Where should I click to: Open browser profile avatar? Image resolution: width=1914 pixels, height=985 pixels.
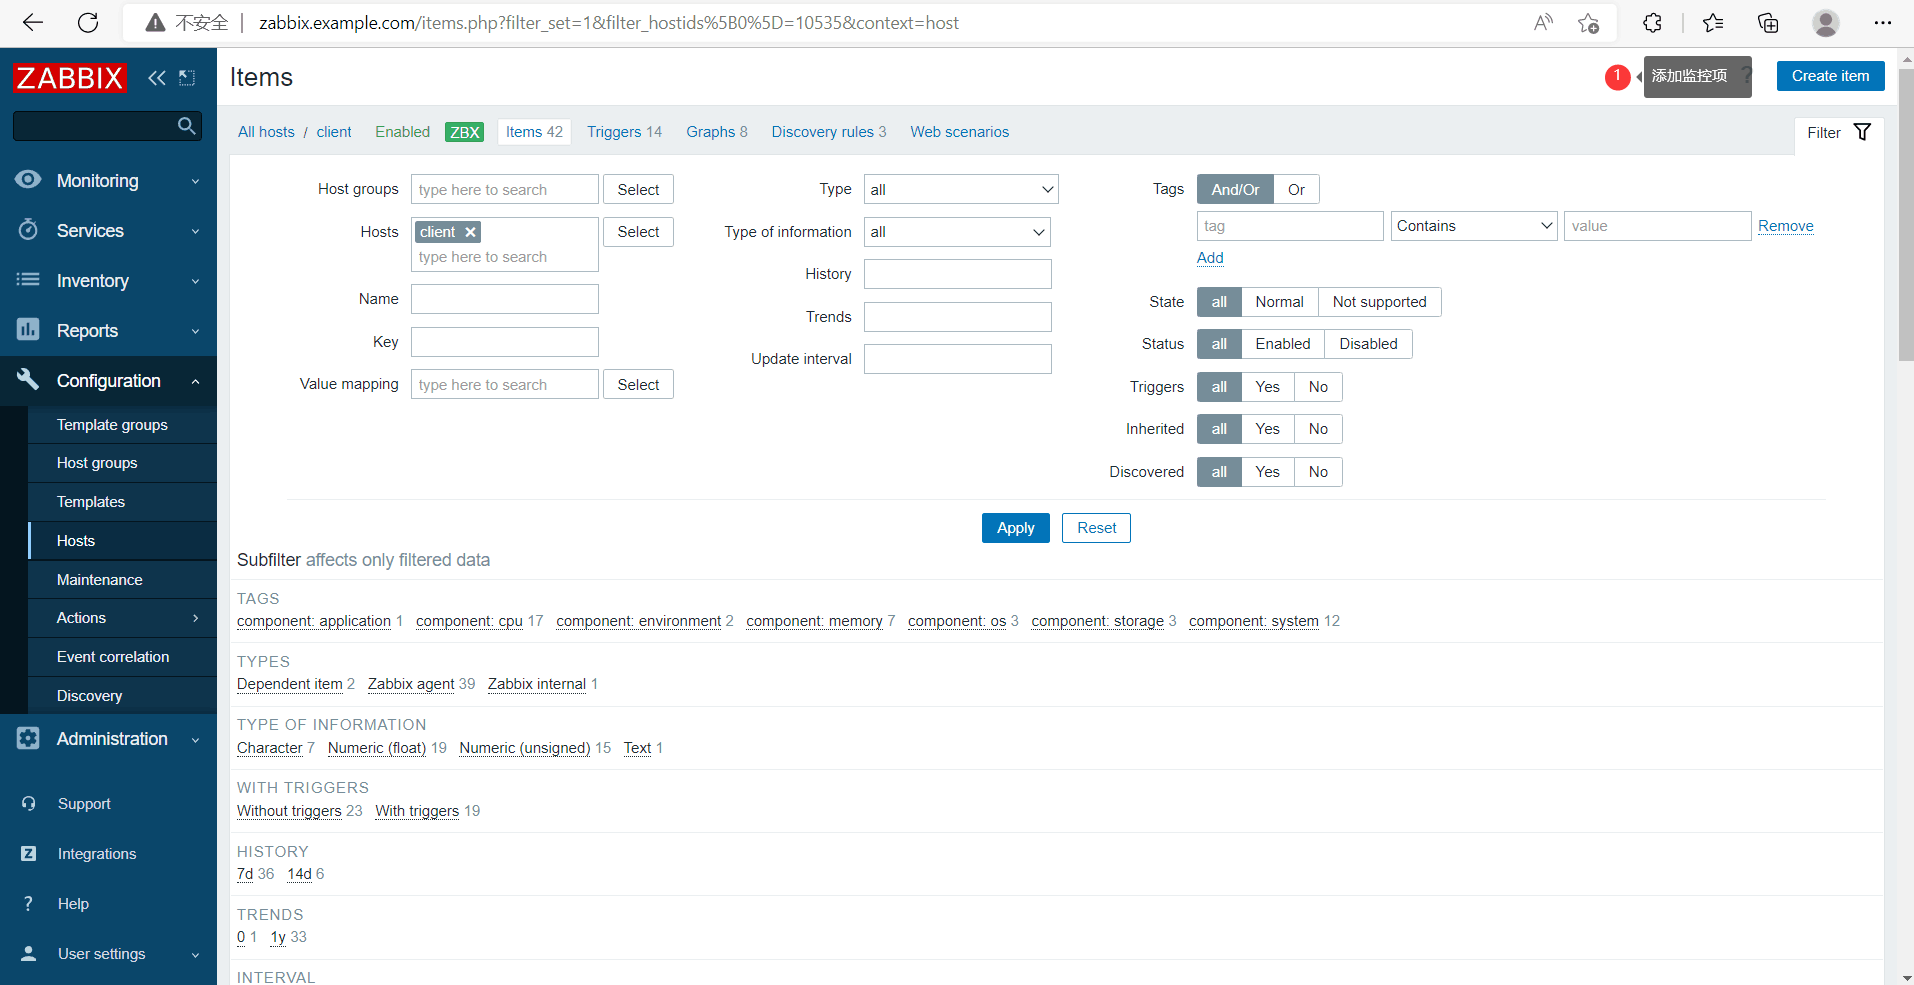click(x=1826, y=23)
